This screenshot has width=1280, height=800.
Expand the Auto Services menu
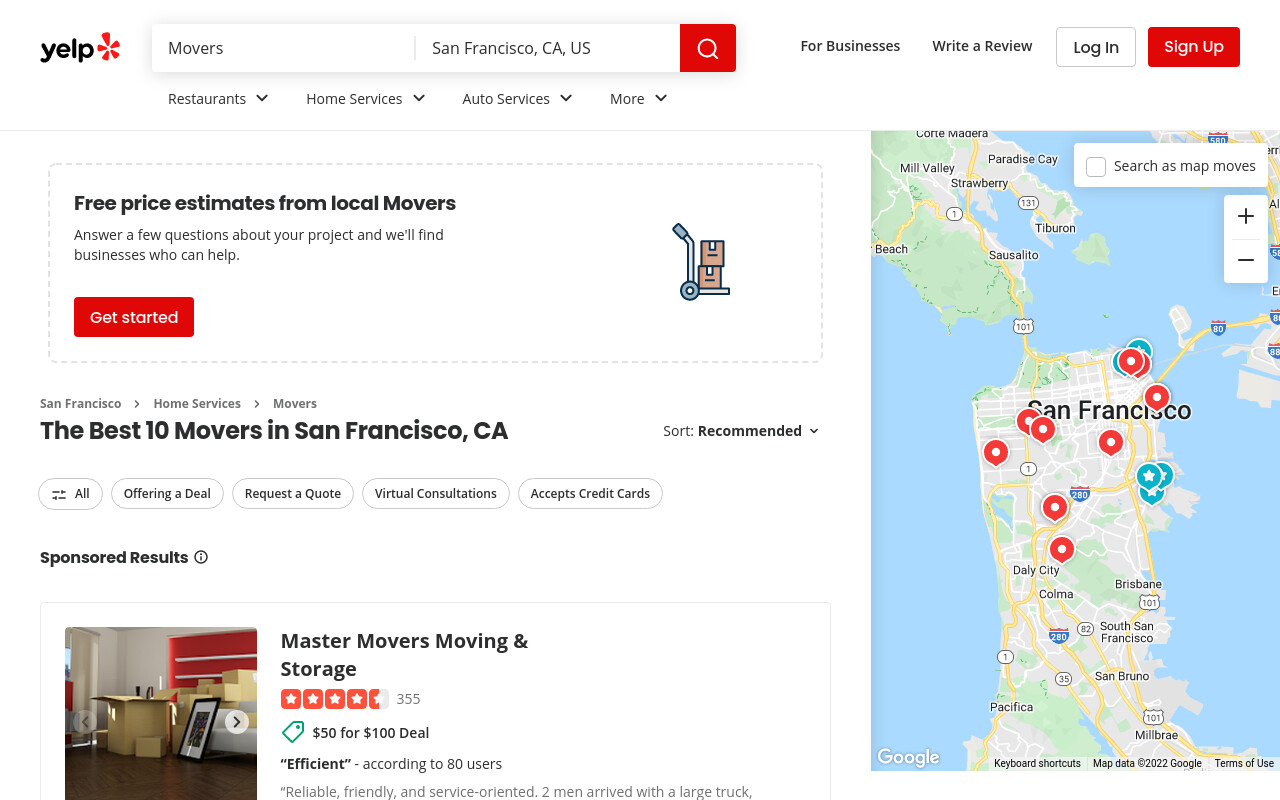coord(518,98)
